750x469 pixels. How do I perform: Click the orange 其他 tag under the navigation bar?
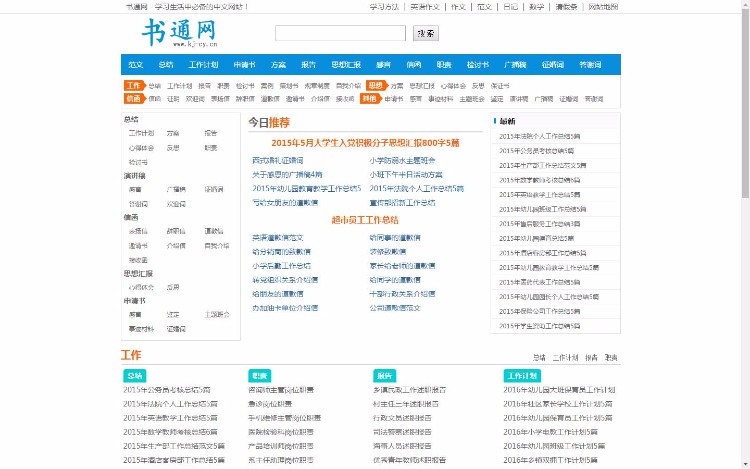click(x=371, y=98)
